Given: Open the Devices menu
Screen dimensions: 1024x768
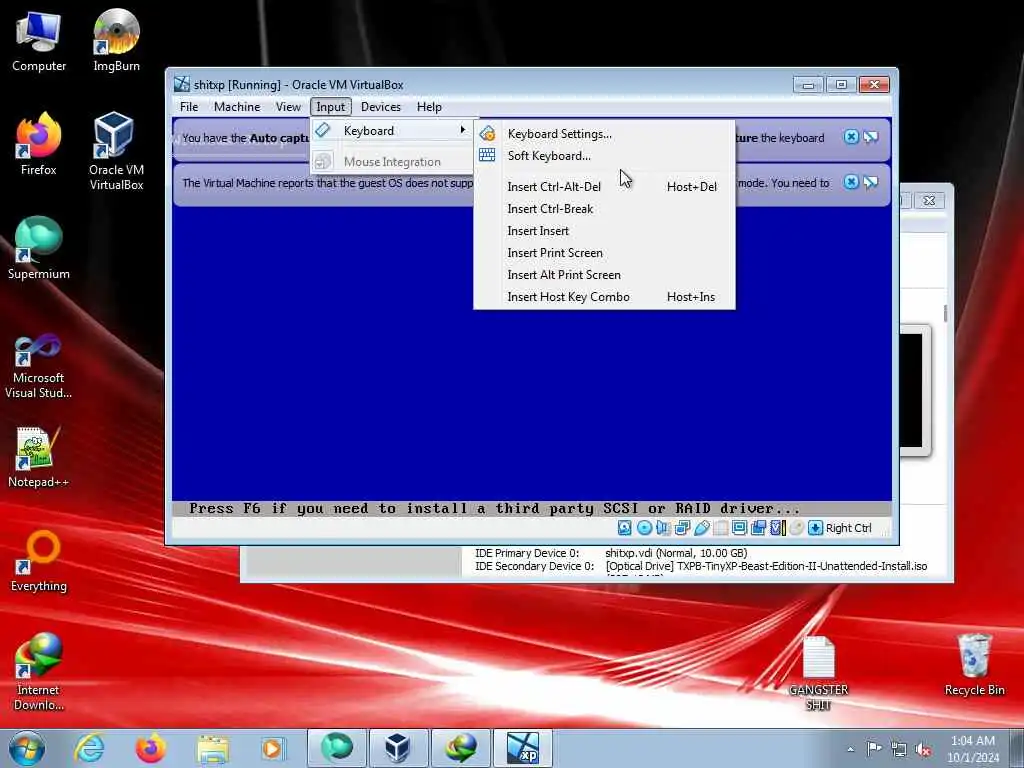Looking at the screenshot, I should point(381,106).
